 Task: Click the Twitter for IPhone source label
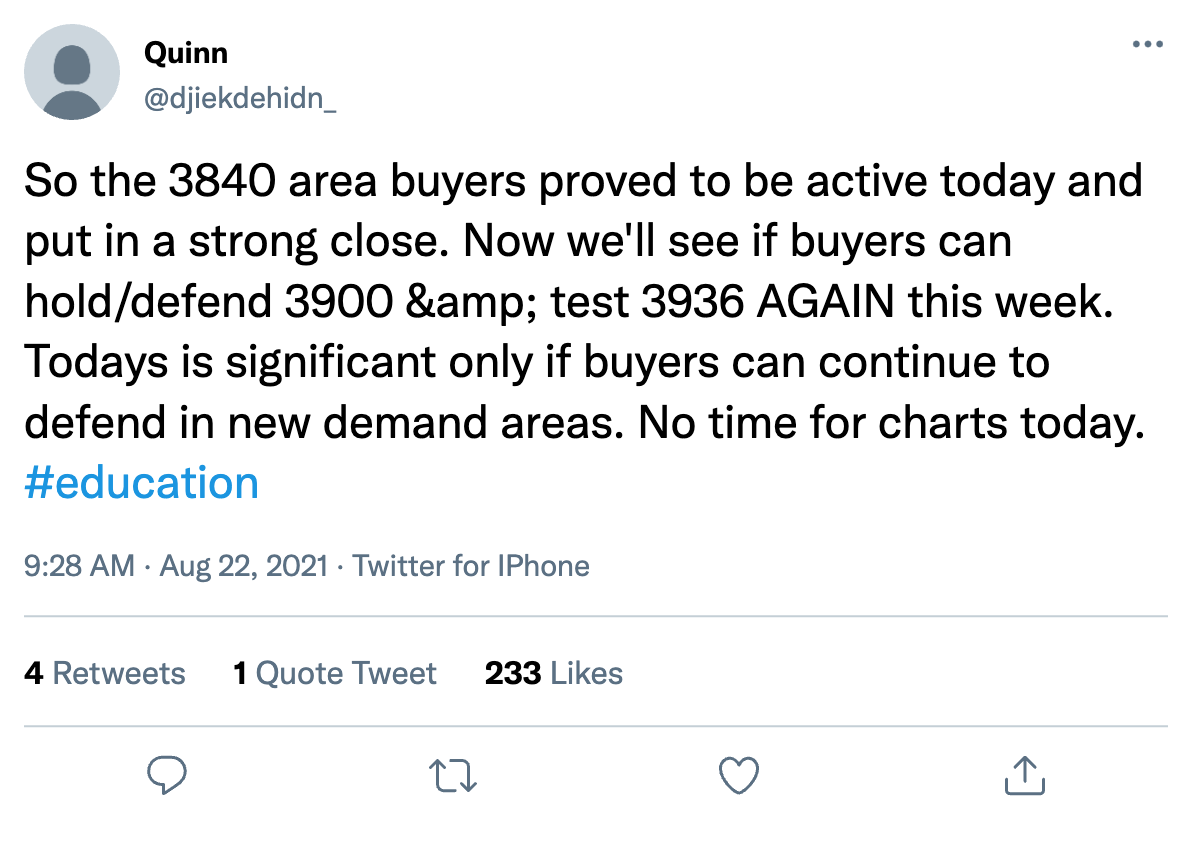471,566
